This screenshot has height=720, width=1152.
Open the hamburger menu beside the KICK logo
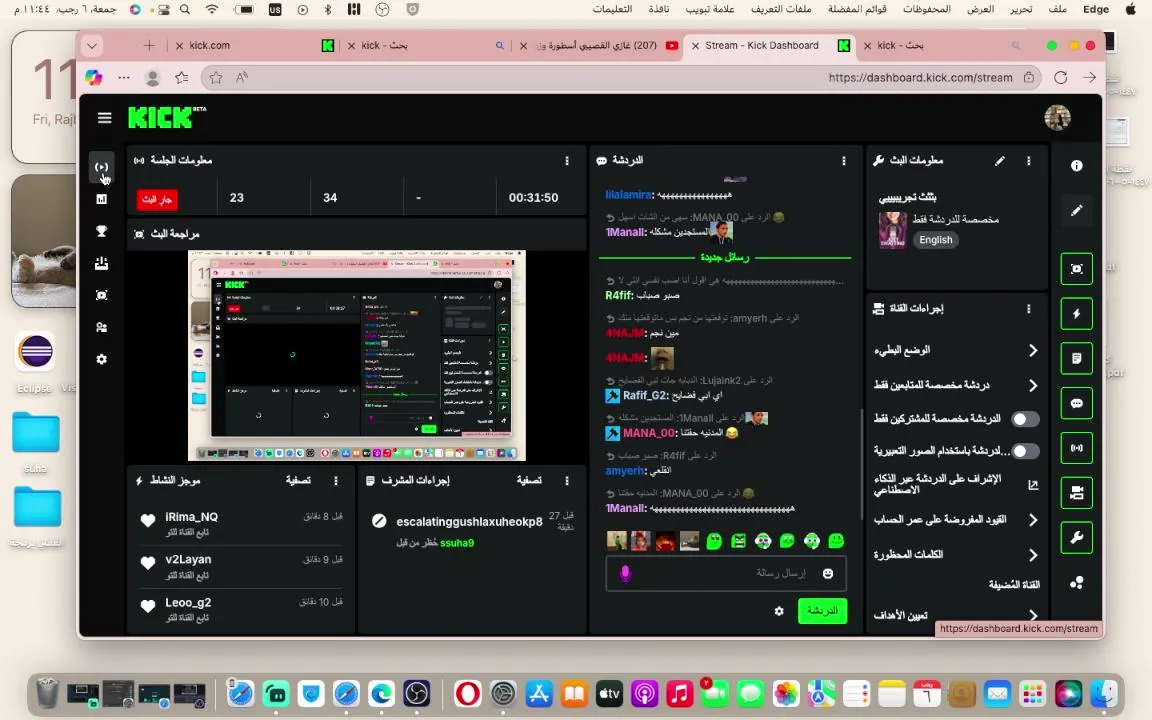(104, 118)
